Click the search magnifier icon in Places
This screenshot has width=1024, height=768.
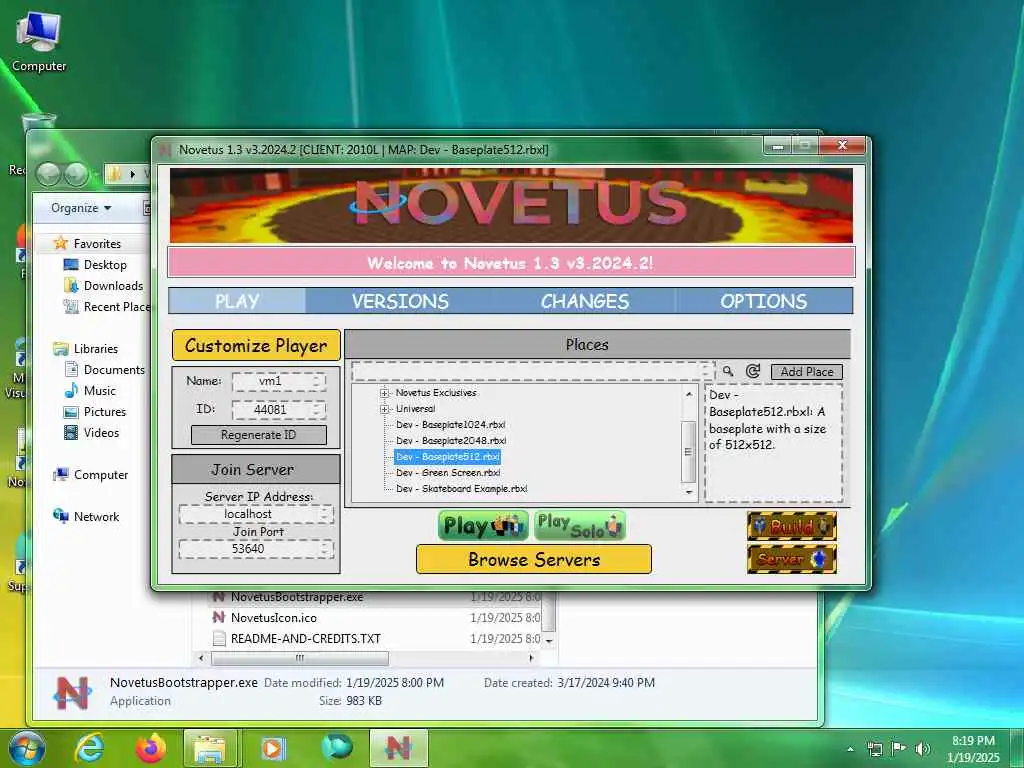728,371
